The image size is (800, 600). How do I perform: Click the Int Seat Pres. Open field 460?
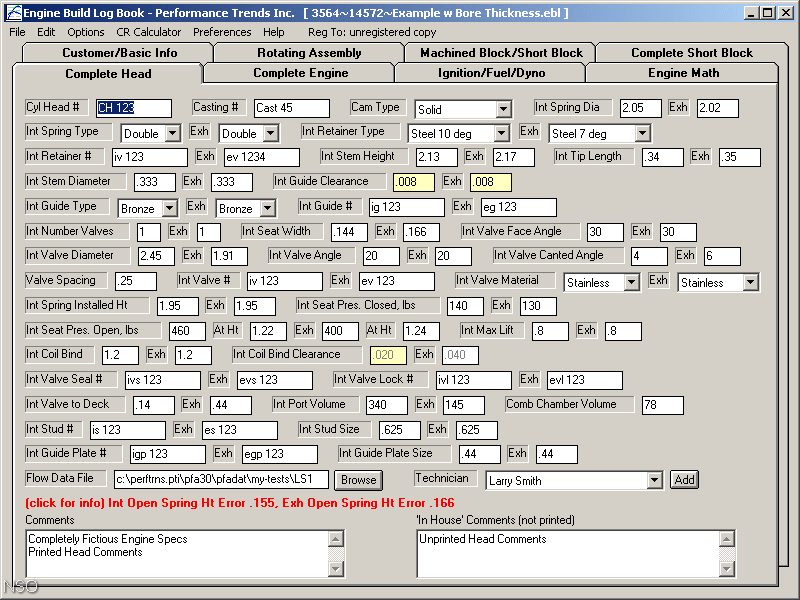click(x=187, y=331)
